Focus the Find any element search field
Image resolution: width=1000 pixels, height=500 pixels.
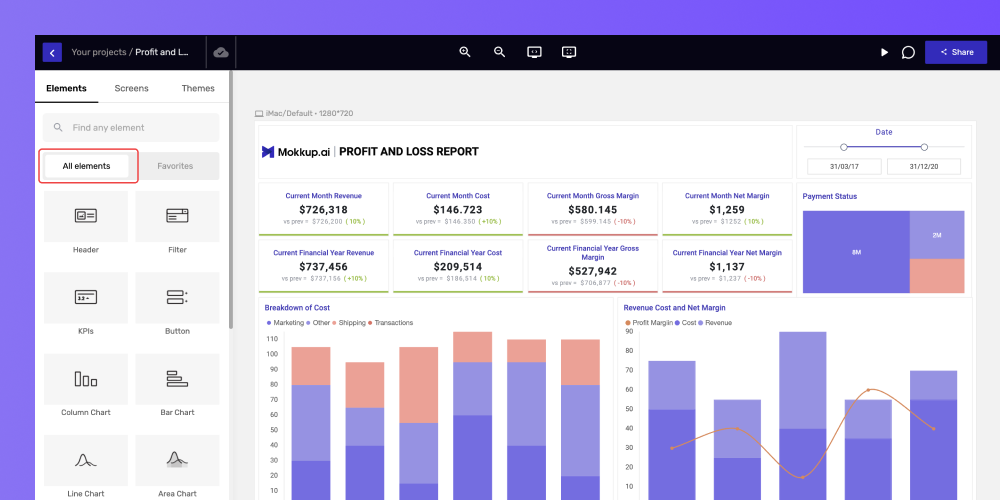tap(131, 128)
